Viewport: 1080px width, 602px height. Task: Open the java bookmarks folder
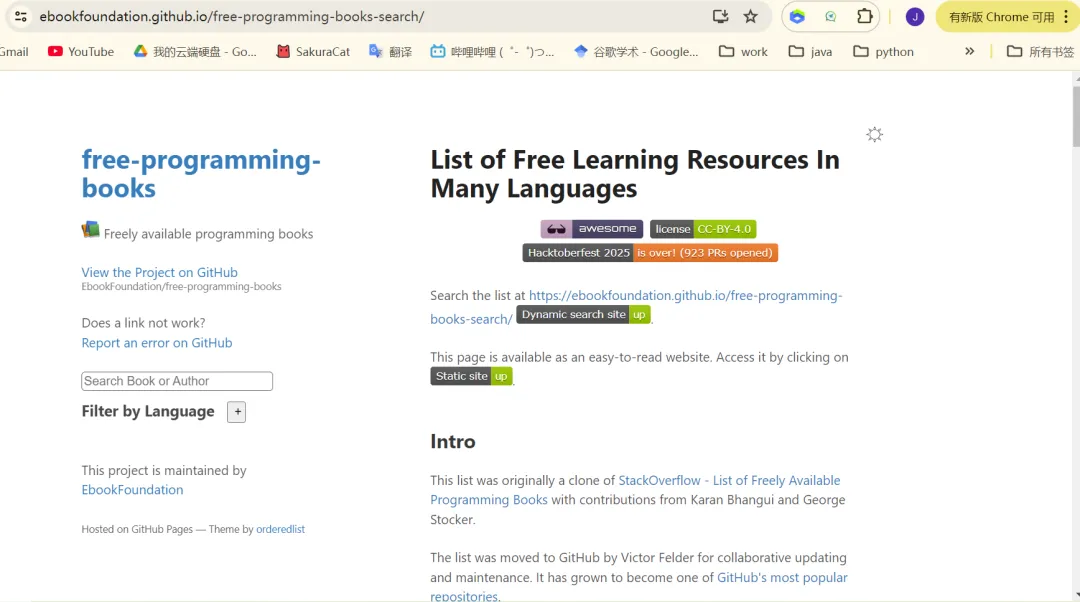click(x=810, y=52)
